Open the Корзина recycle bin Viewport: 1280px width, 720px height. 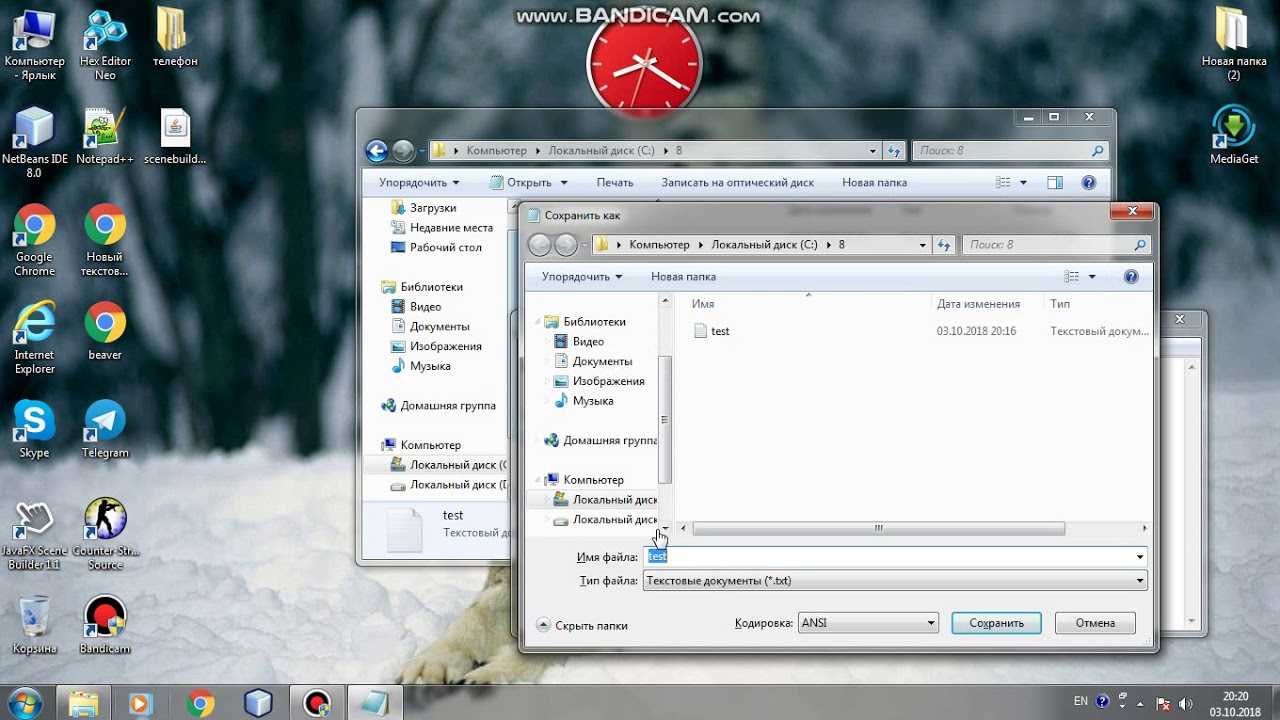point(33,610)
